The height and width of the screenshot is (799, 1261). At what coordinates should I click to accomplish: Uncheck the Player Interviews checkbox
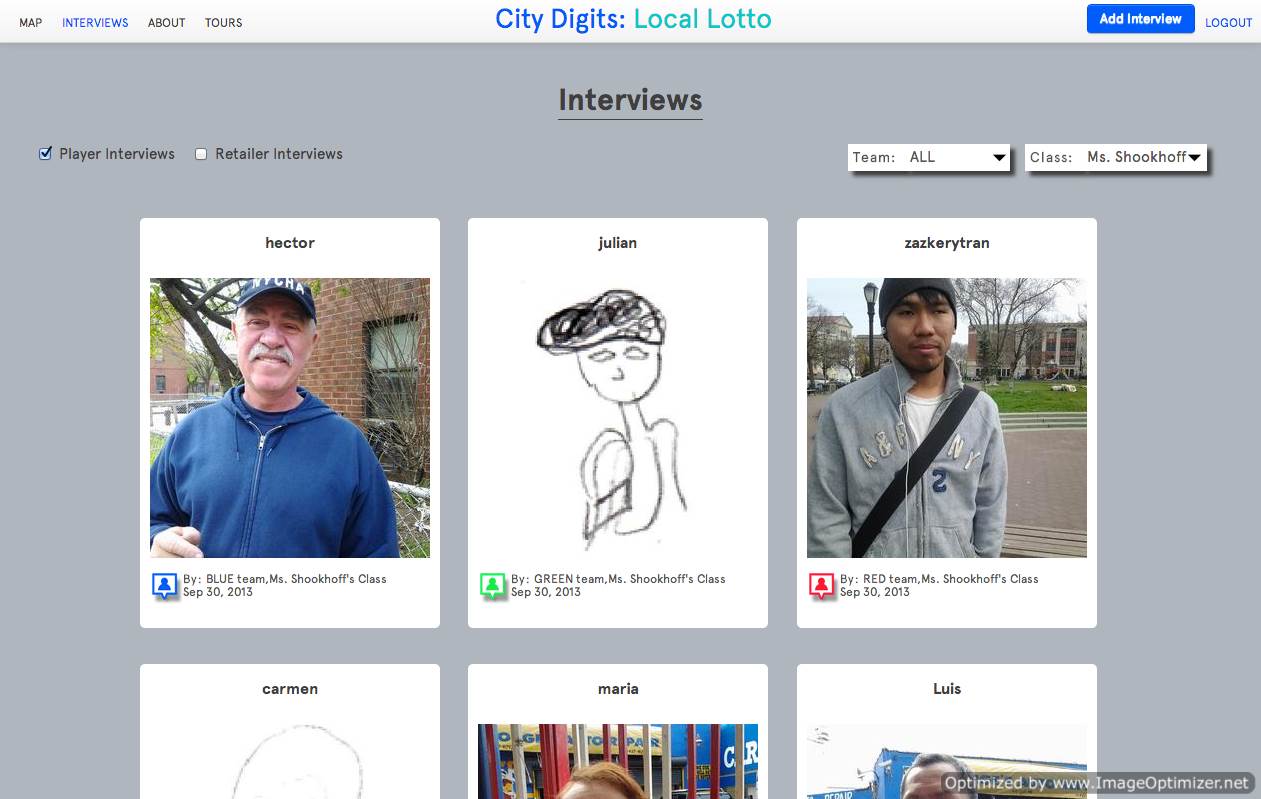click(45, 154)
